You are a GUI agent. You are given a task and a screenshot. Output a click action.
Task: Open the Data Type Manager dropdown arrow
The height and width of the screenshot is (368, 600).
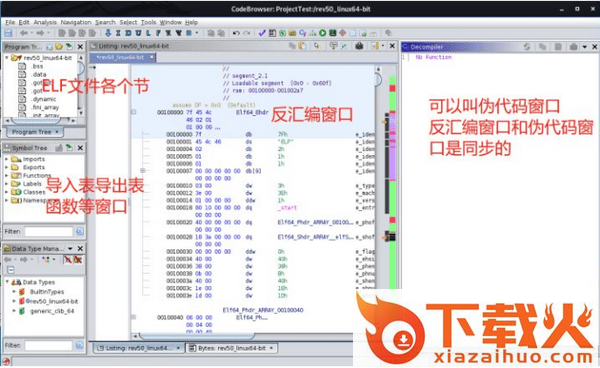click(x=70, y=249)
